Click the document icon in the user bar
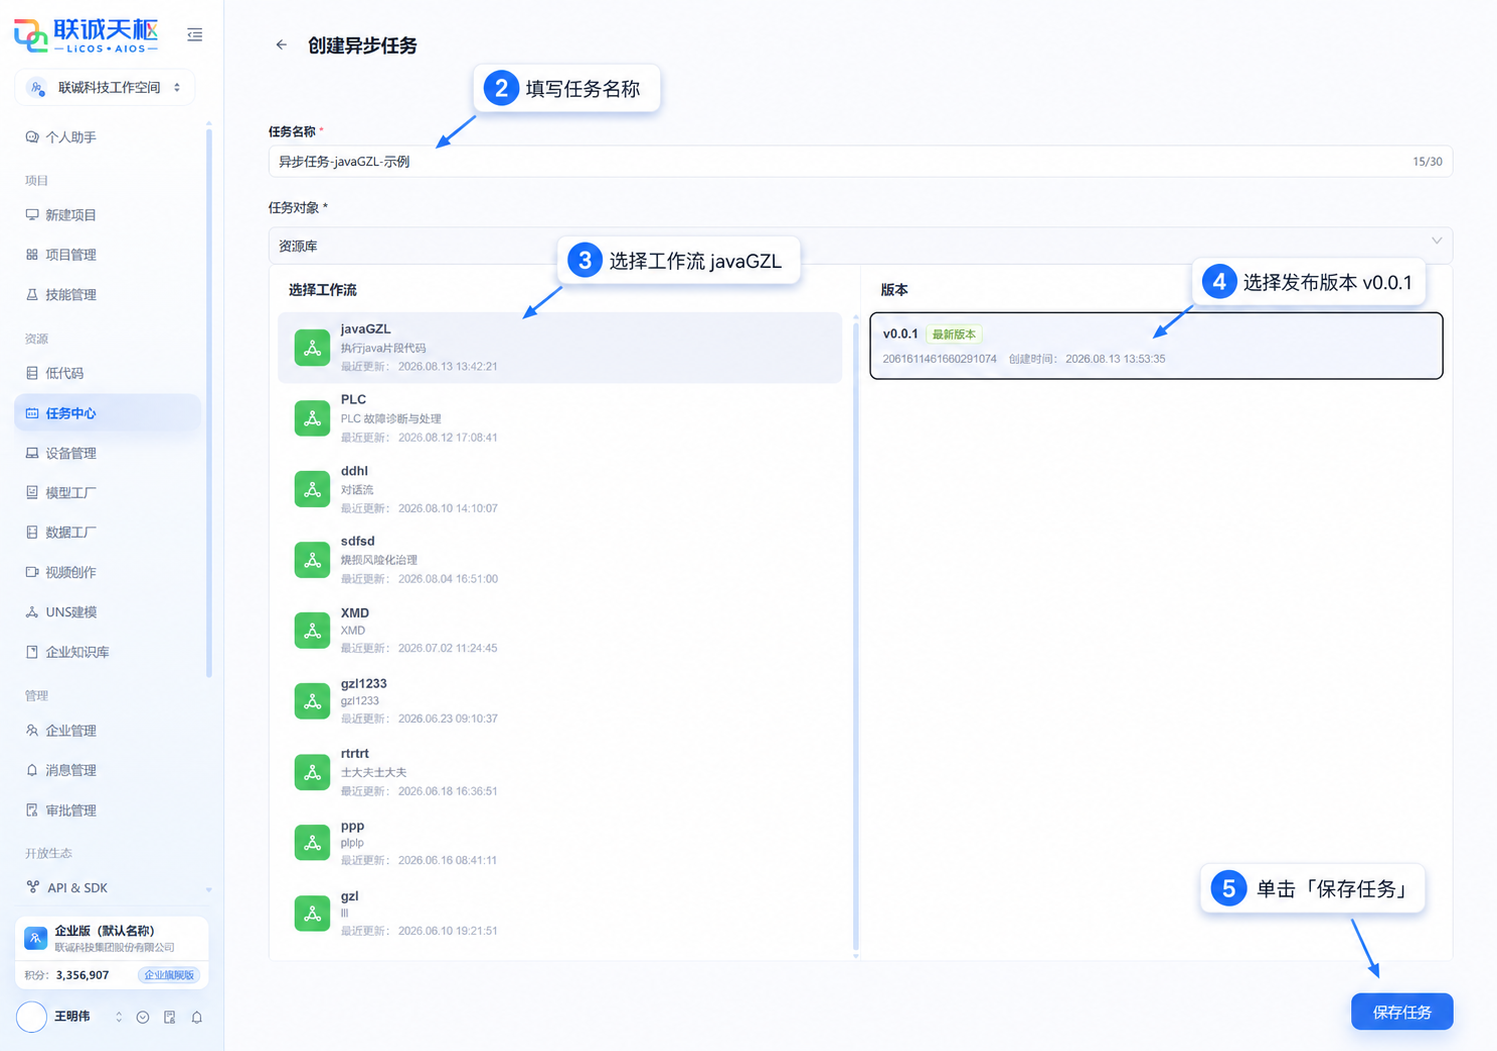 tap(170, 1017)
